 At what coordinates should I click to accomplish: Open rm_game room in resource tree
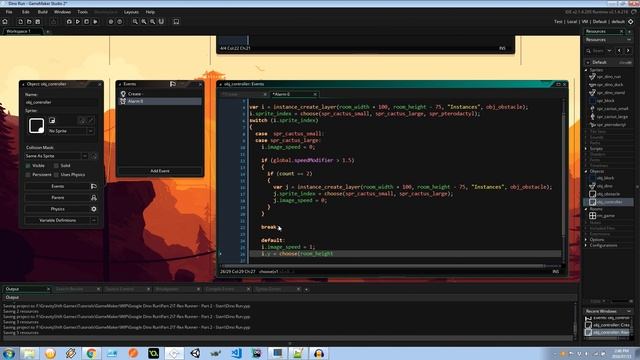tap(606, 216)
